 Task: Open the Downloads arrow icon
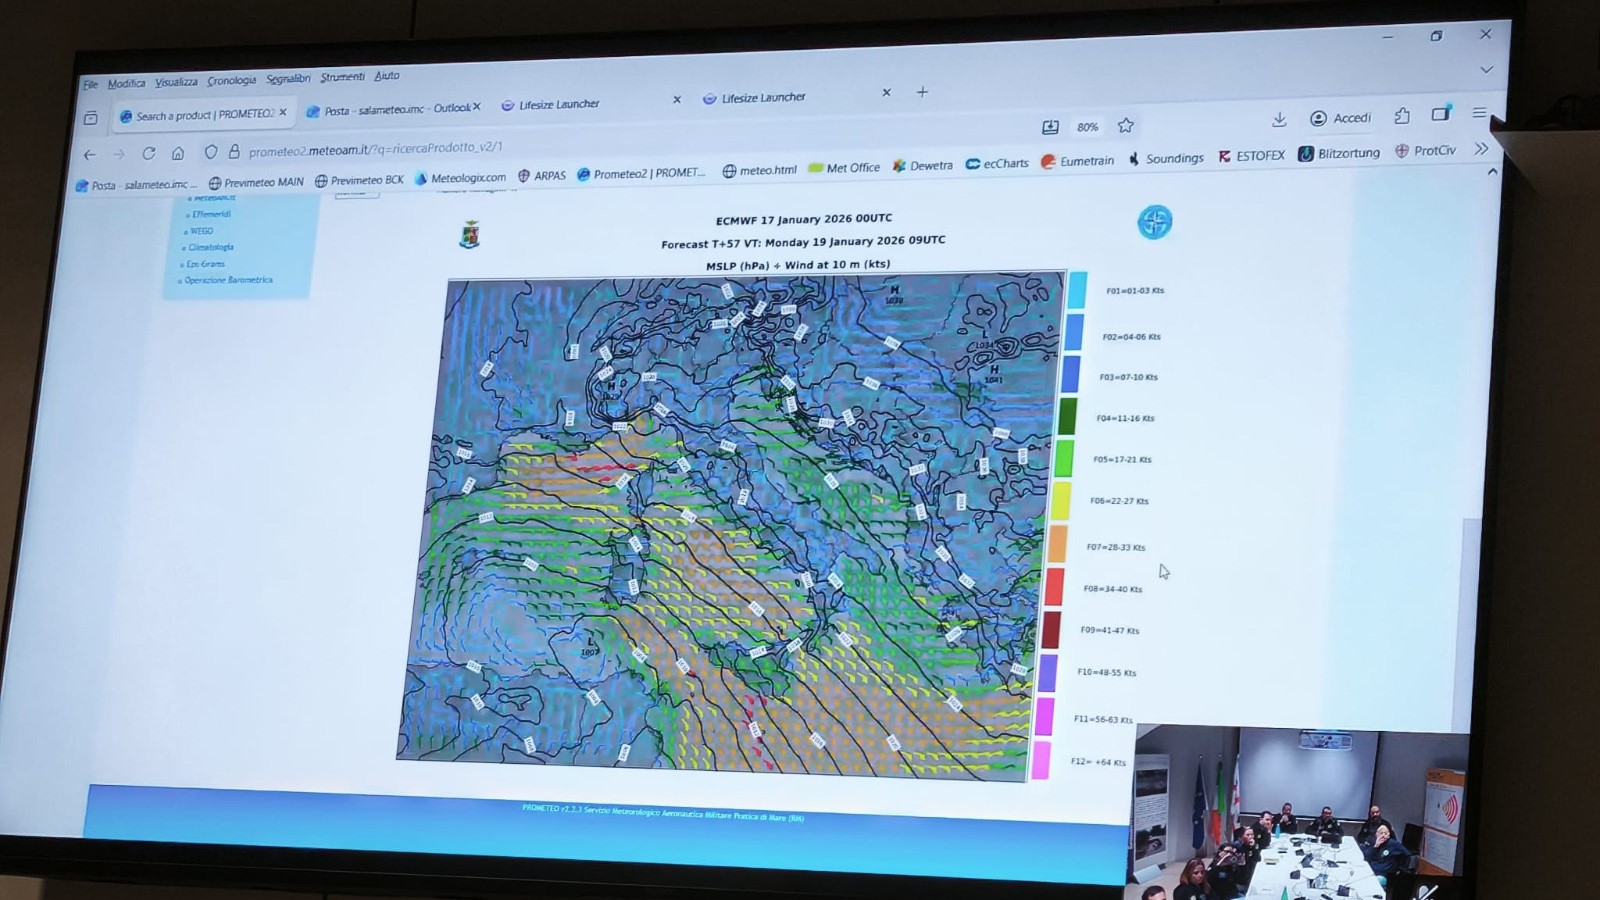(x=1279, y=119)
